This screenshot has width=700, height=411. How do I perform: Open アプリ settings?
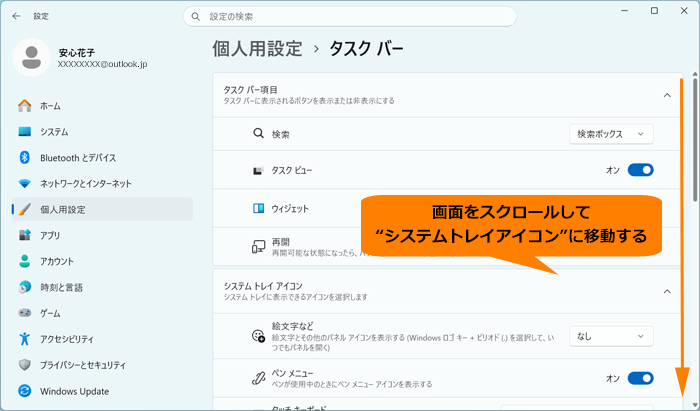(103, 235)
